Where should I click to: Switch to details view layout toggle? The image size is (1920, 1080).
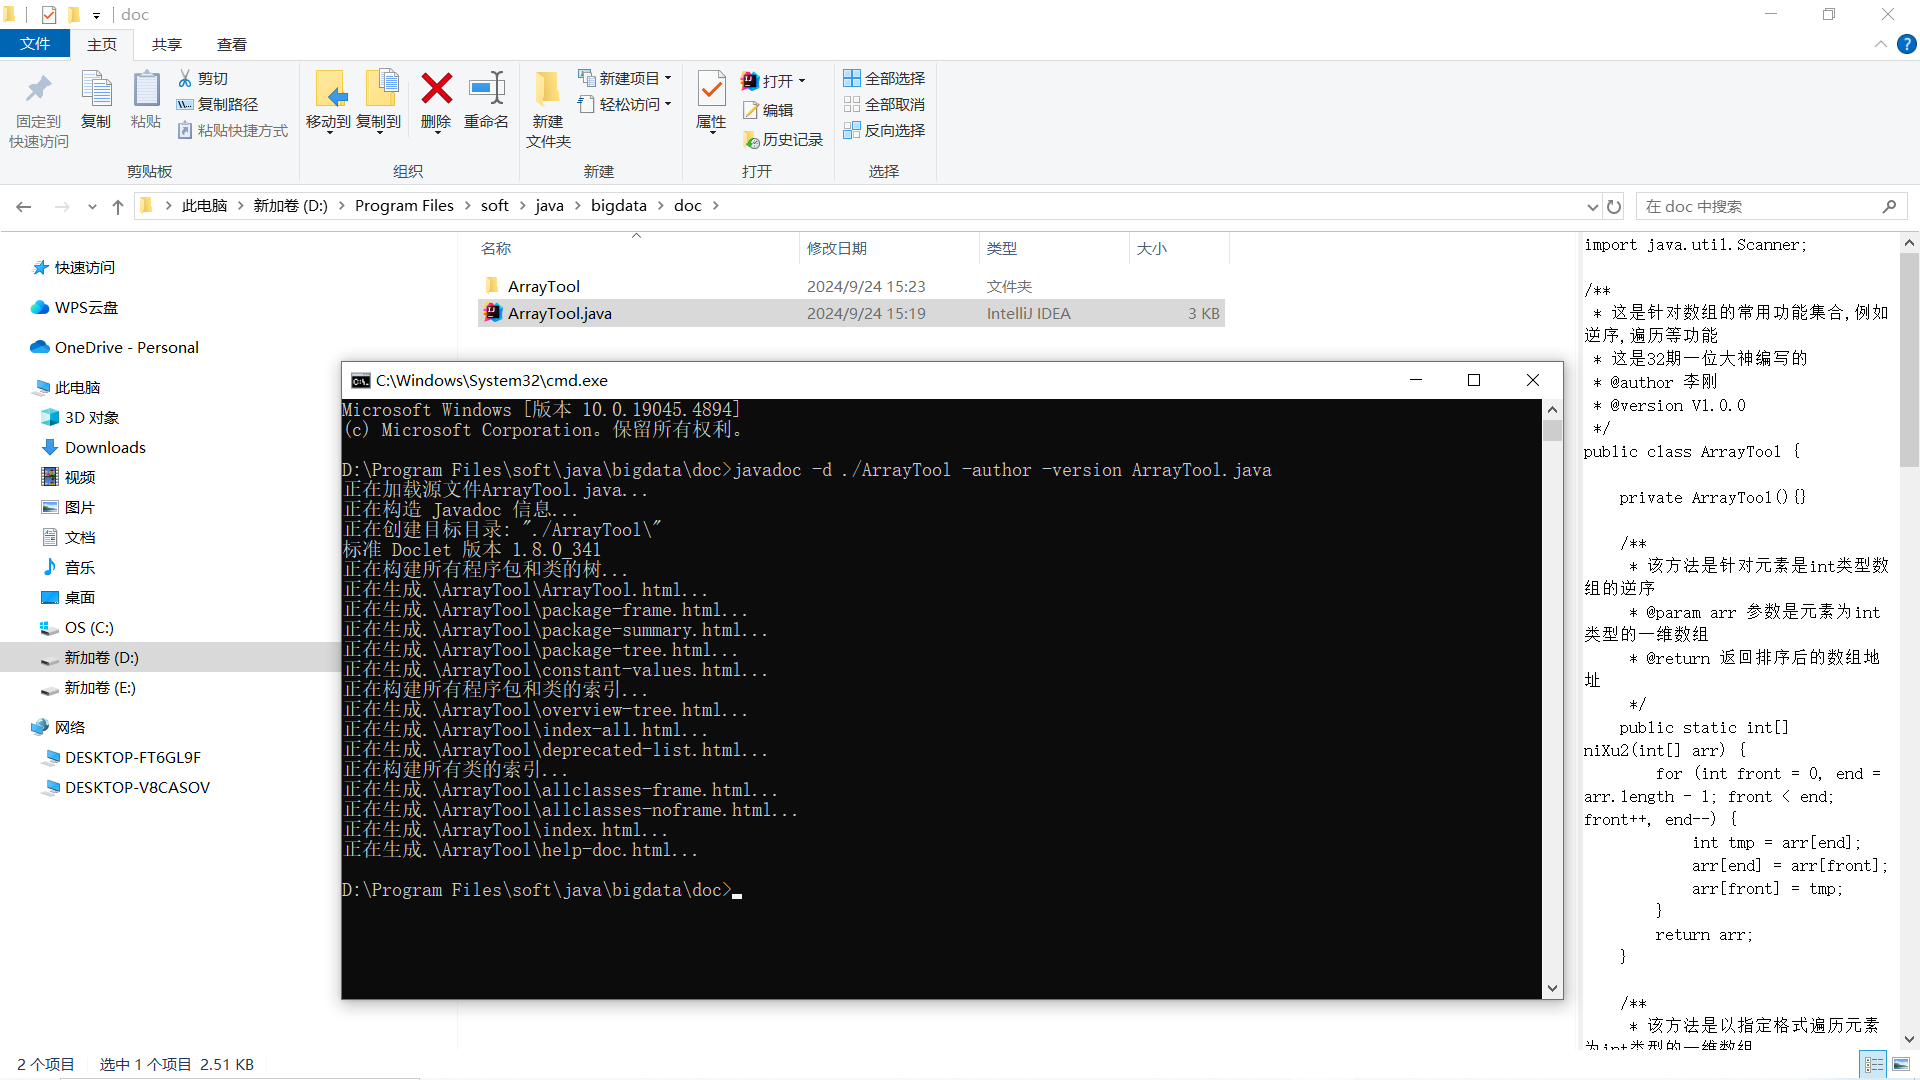[1873, 1064]
